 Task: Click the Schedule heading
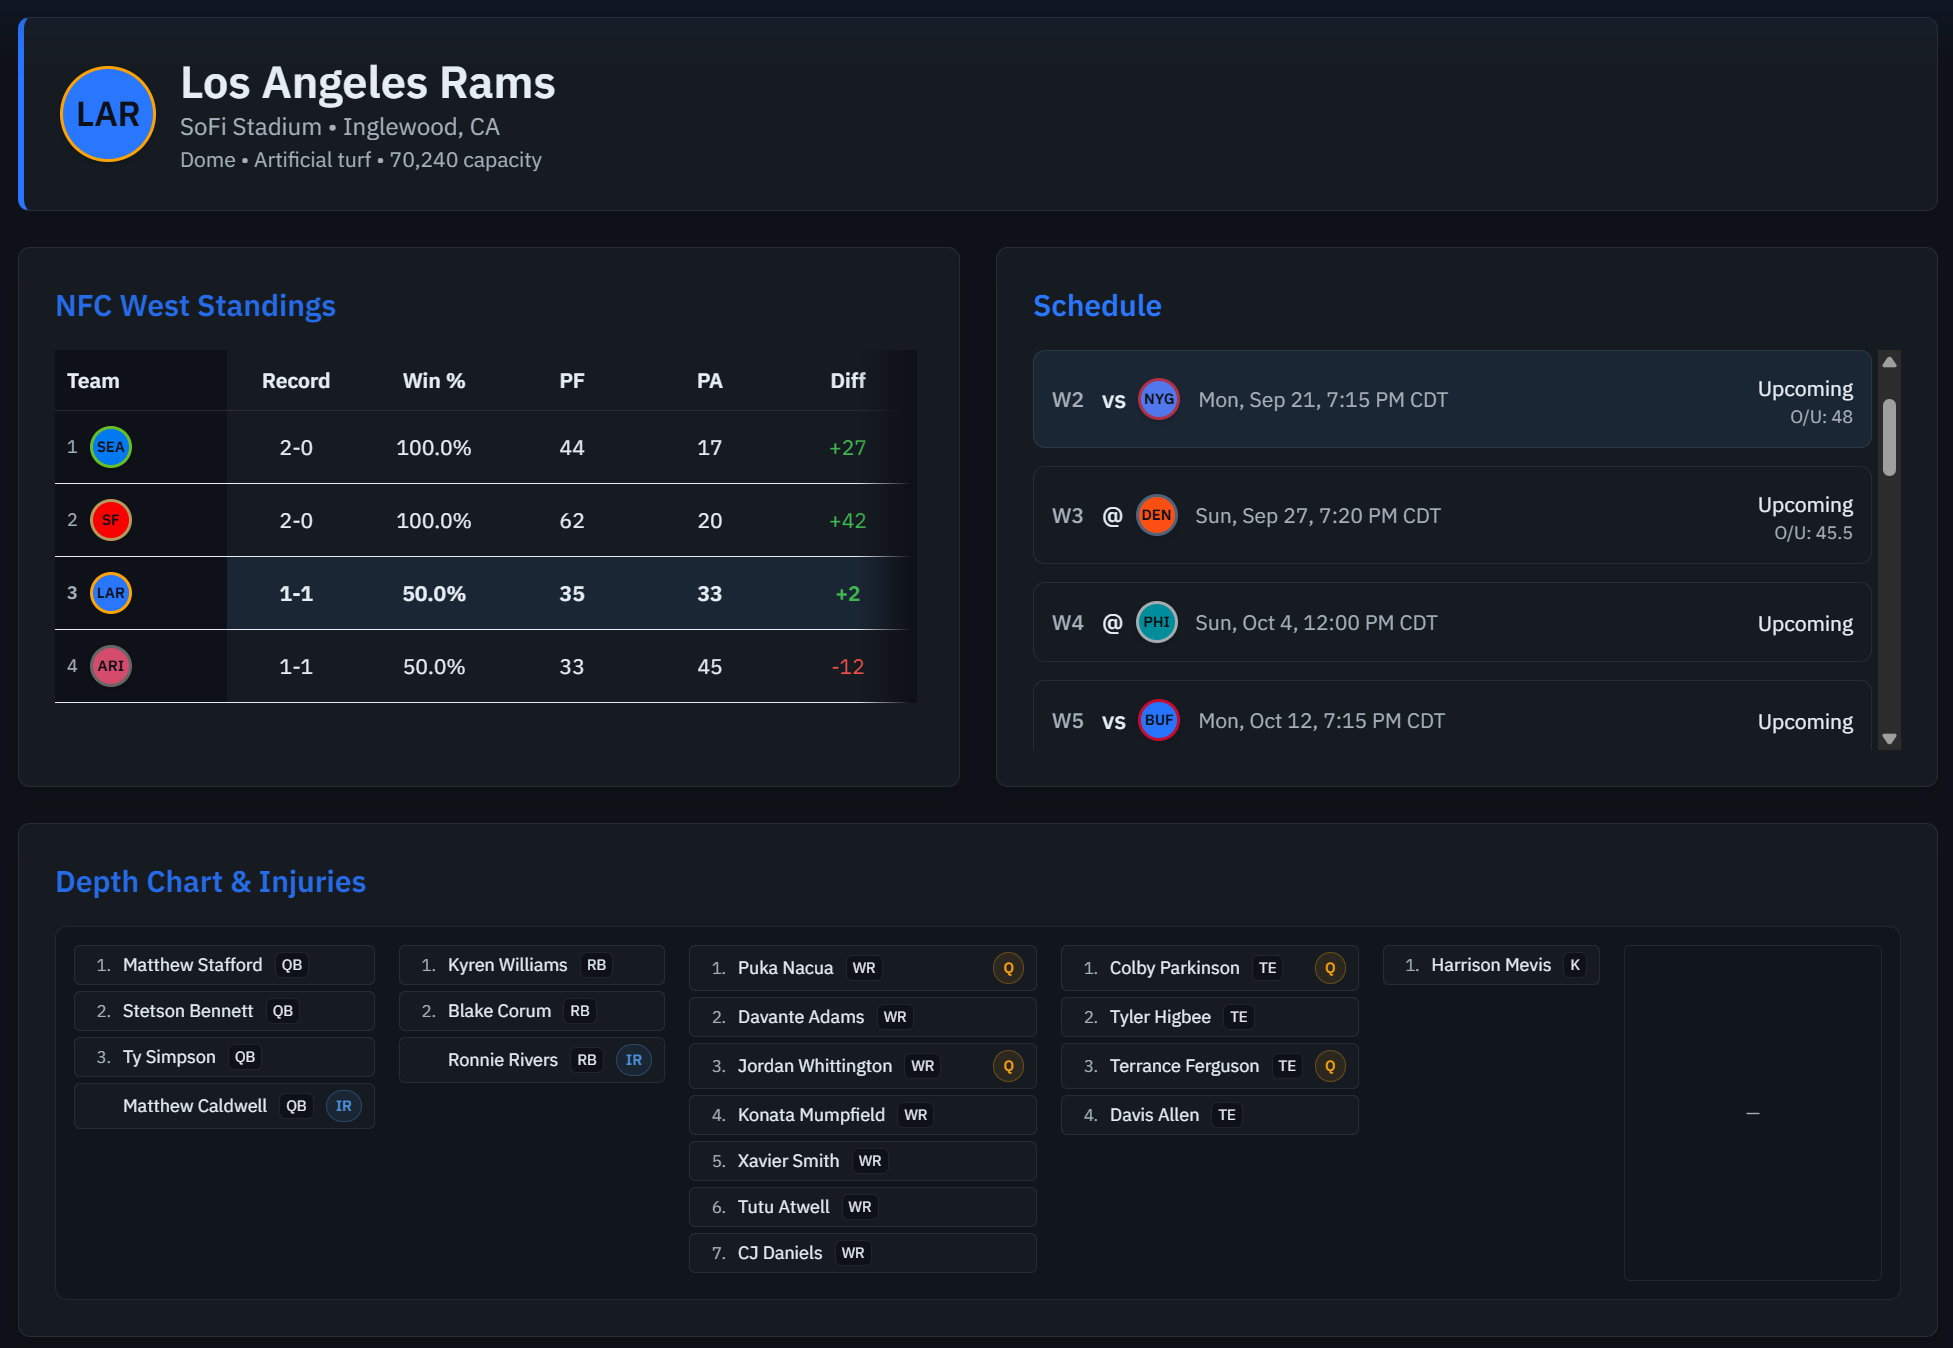[x=1097, y=306]
